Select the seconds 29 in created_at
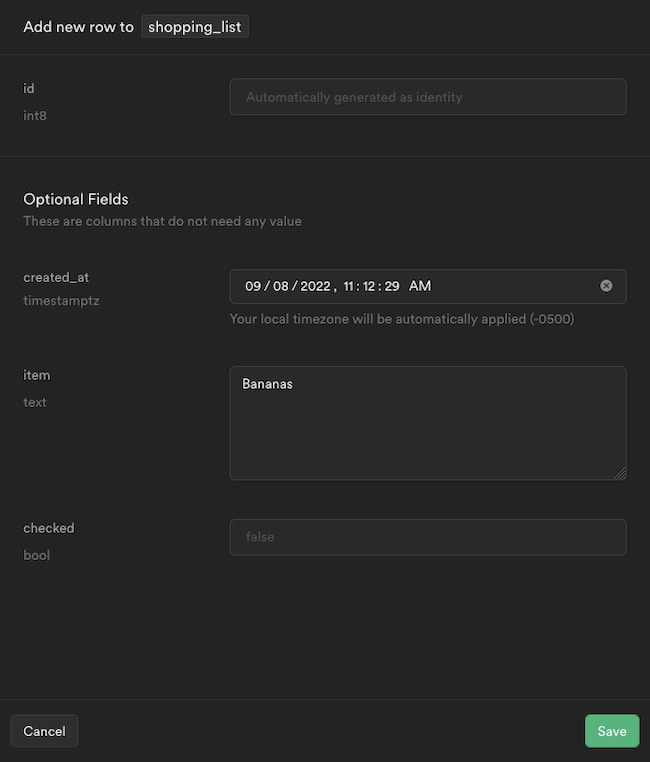Viewport: 650px width, 762px height. click(x=392, y=286)
